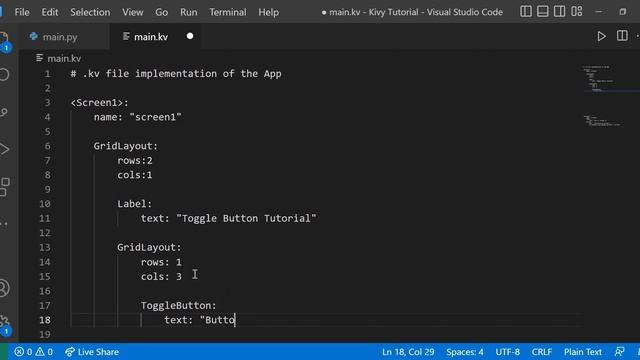Switch to the main.py tab
The width and height of the screenshot is (640, 360).
(x=60, y=37)
